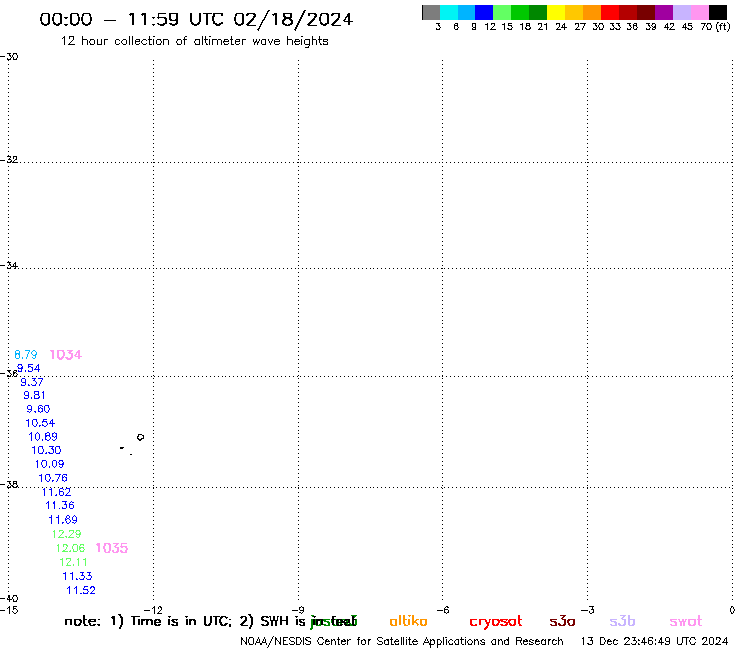This screenshot has height=650, width=740.
Task: Select the purple legend color swatch
Action: pos(664,12)
